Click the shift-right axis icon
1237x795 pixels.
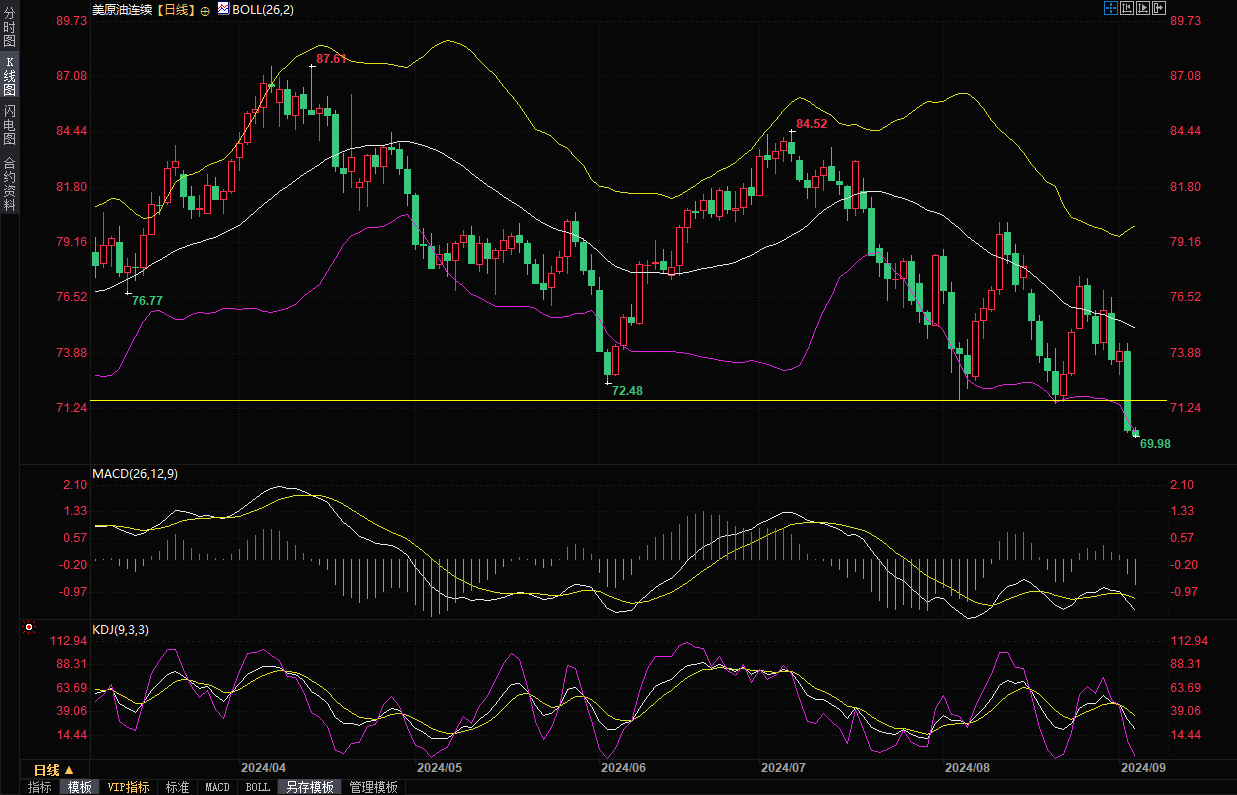click(x=1160, y=8)
